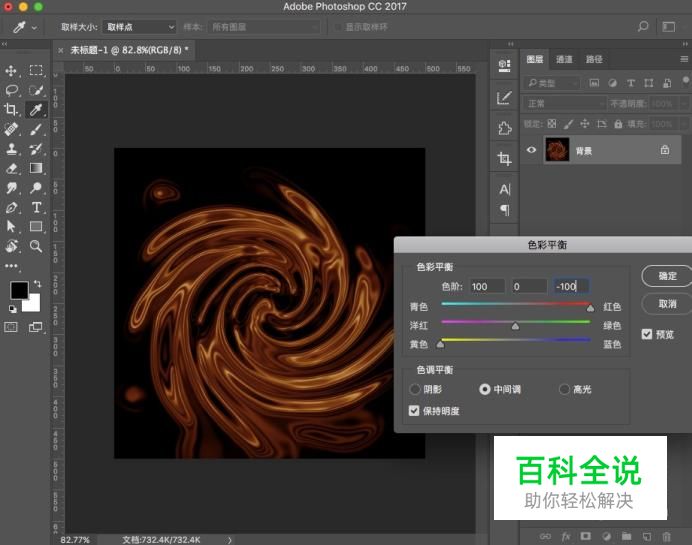The width and height of the screenshot is (692, 545).
Task: Click the second 色阶 field showing 0
Action: click(x=530, y=286)
